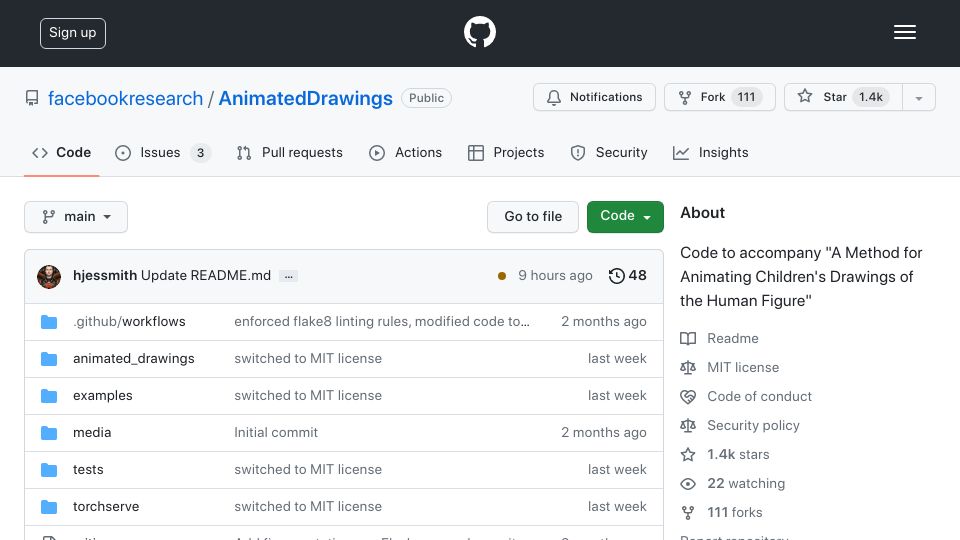Viewport: 960px width, 540px height.
Task: Open the tests folder
Action: 88,470
